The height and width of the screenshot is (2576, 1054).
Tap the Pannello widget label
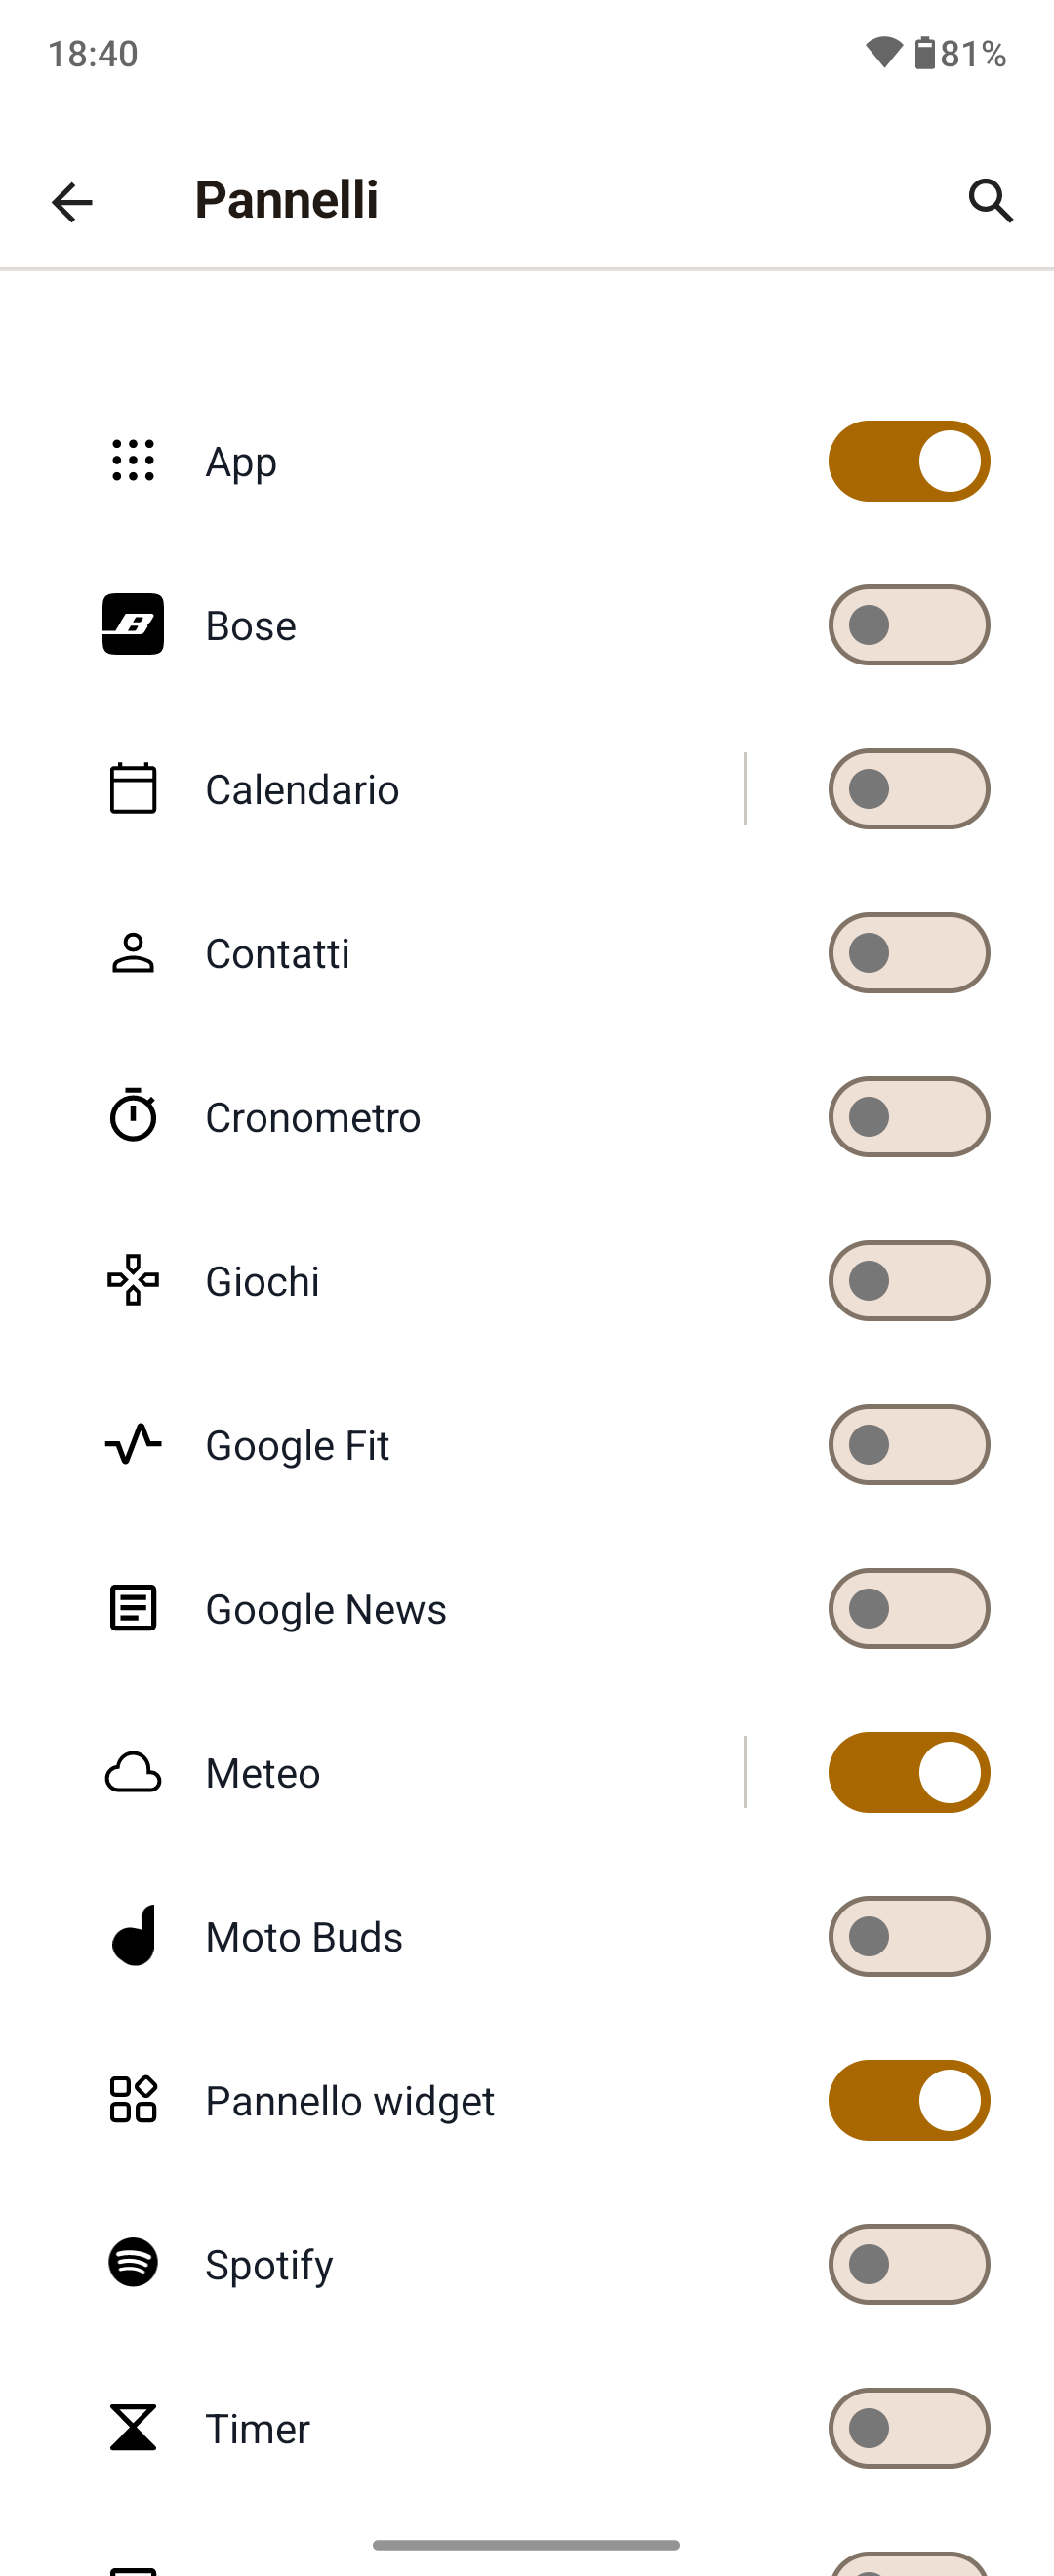coord(350,2101)
